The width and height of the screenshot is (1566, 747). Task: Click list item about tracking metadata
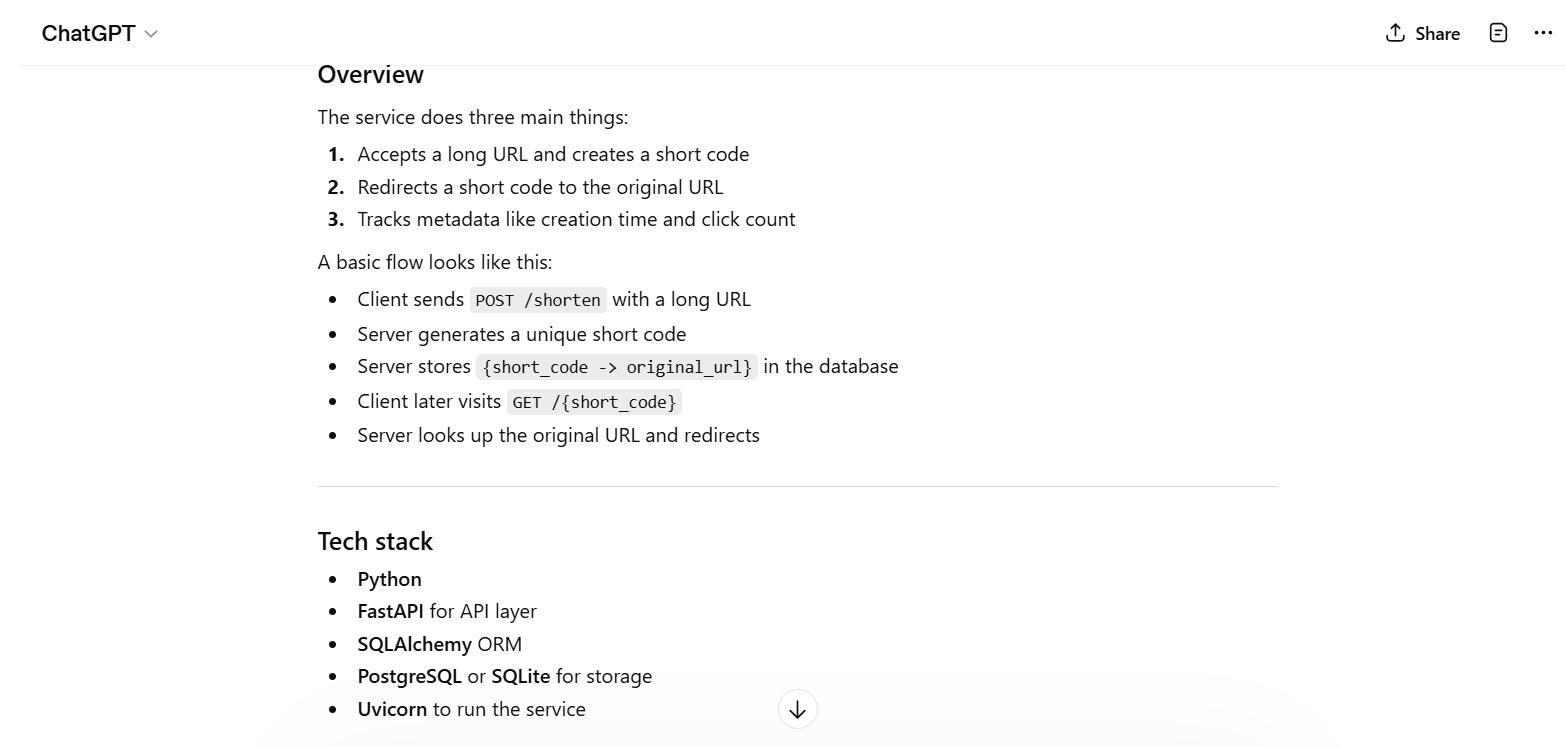tap(576, 219)
